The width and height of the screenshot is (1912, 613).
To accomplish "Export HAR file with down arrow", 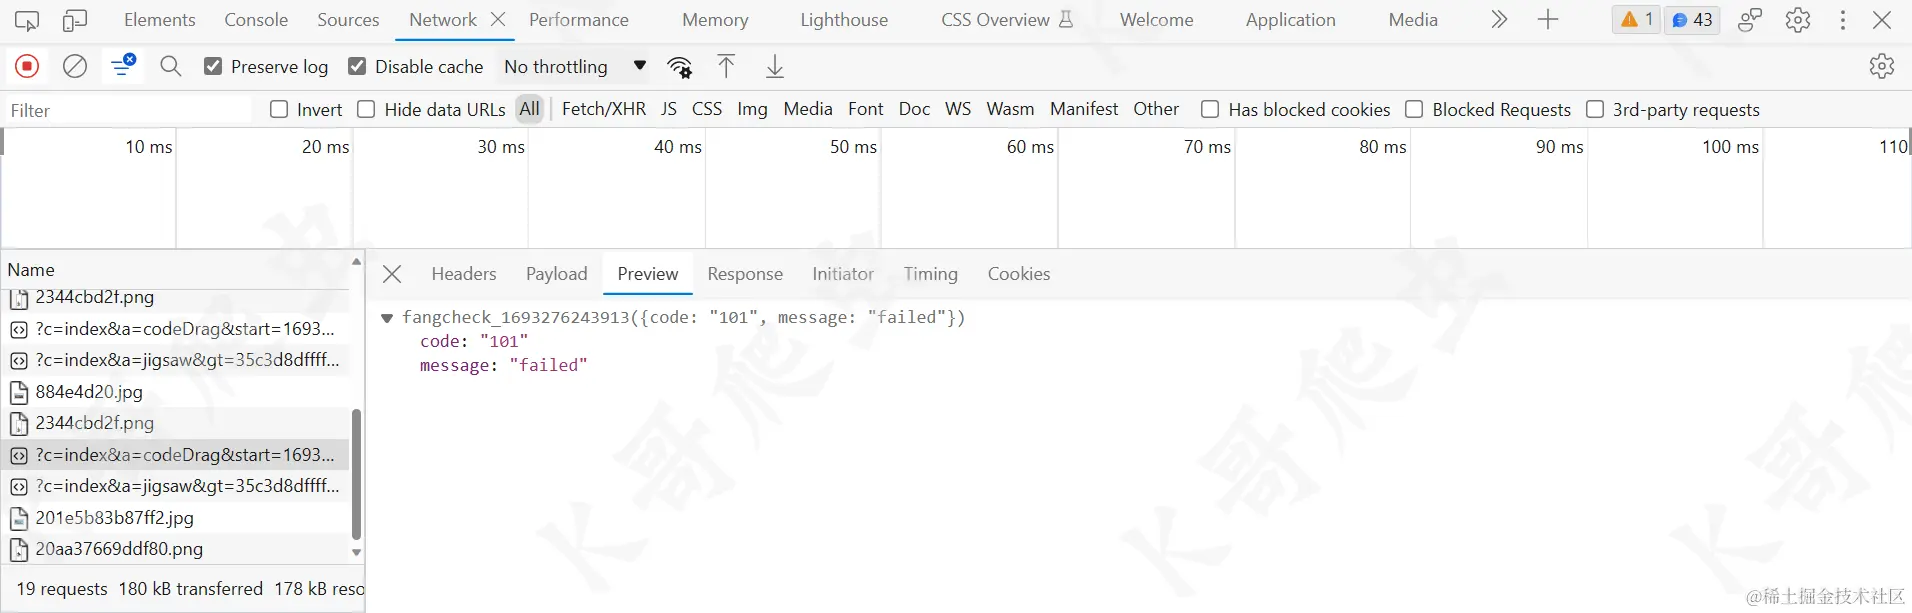I will (x=775, y=67).
